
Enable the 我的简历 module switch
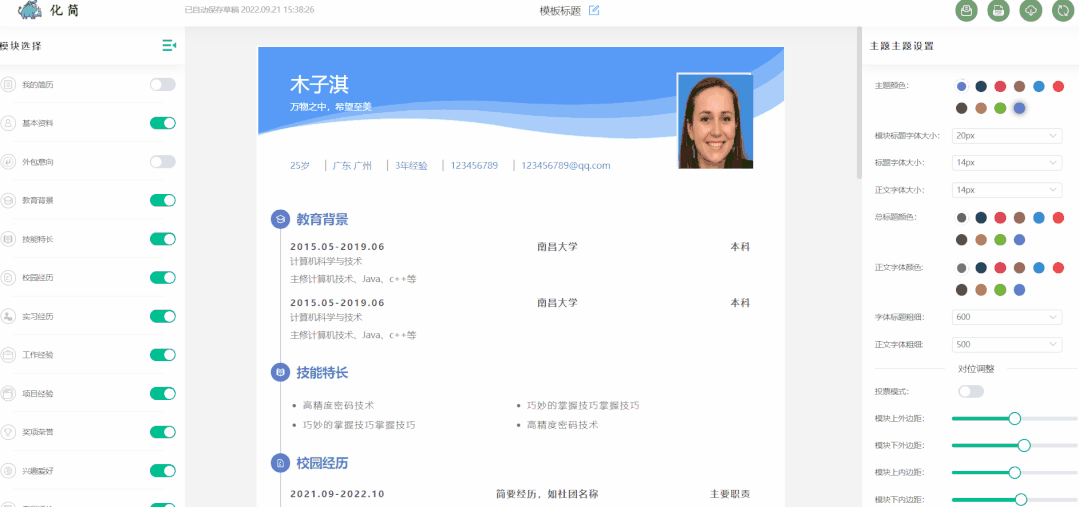163,85
